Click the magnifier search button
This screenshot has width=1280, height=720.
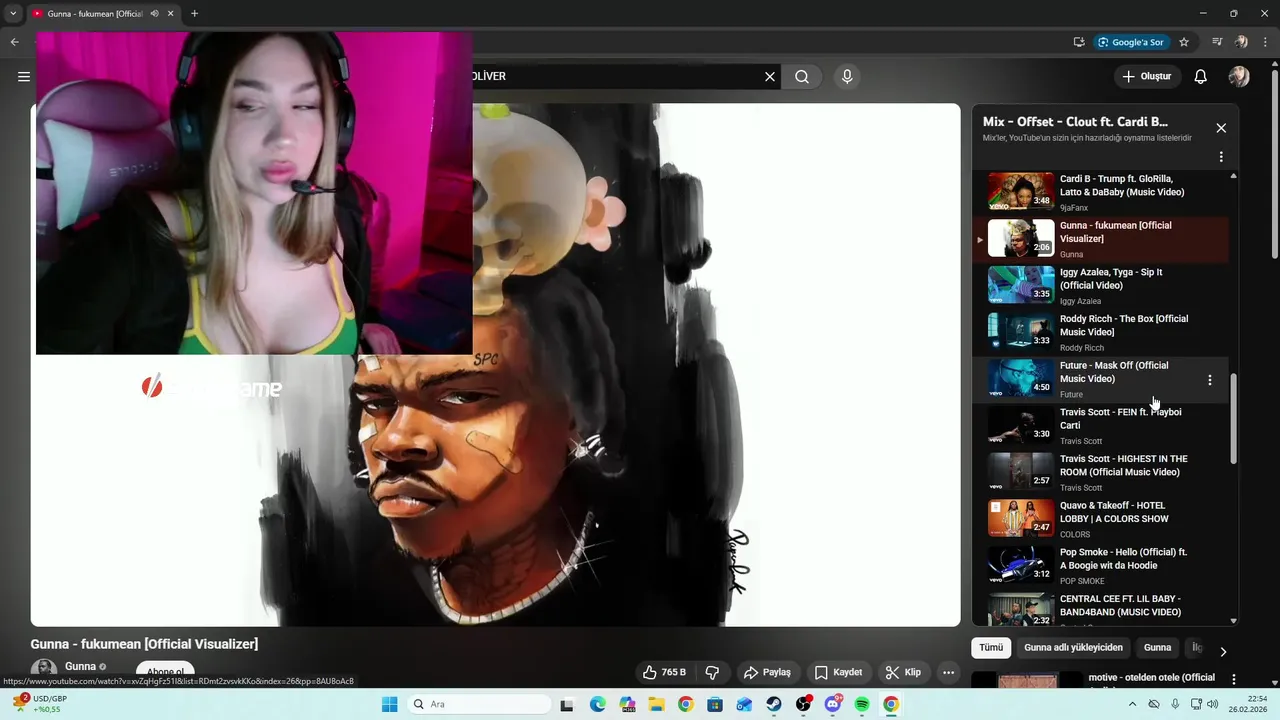(802, 77)
